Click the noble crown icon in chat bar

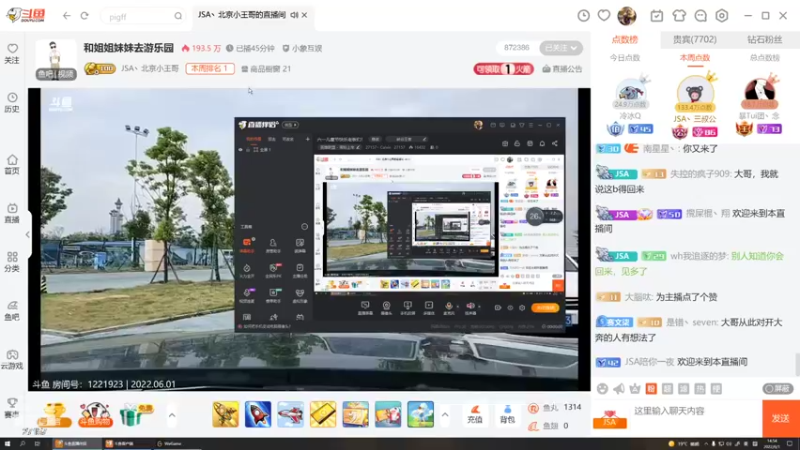click(x=635, y=389)
